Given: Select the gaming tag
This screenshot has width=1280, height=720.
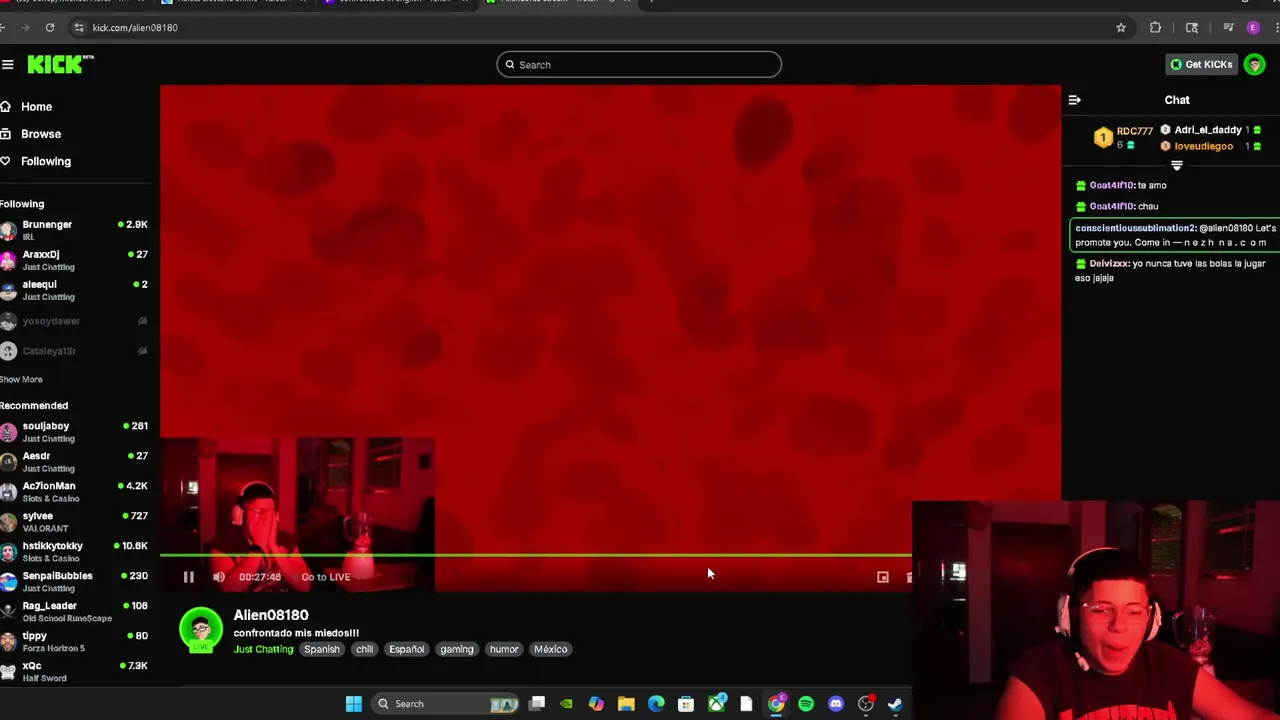Looking at the screenshot, I should tap(456, 649).
